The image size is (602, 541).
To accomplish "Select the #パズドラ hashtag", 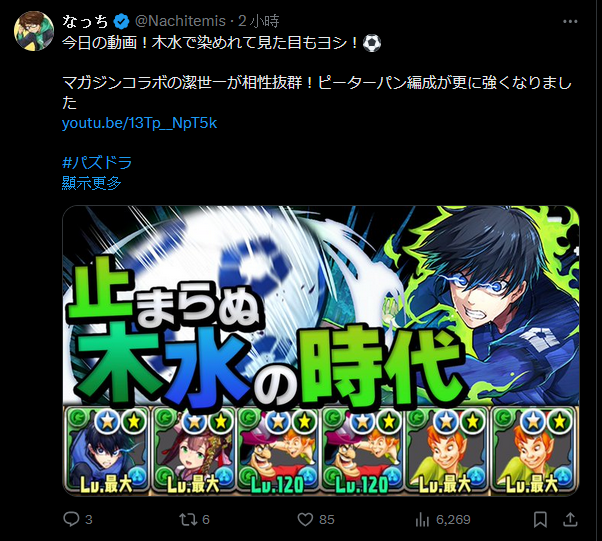I will pos(97,162).
